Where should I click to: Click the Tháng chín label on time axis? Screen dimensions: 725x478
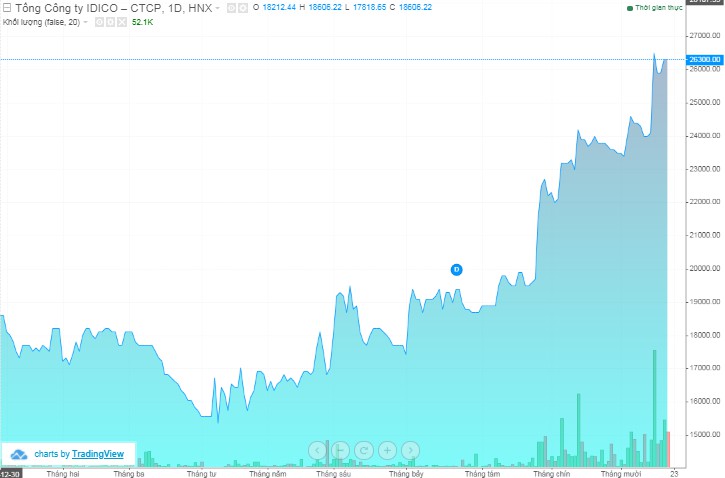pos(551,473)
